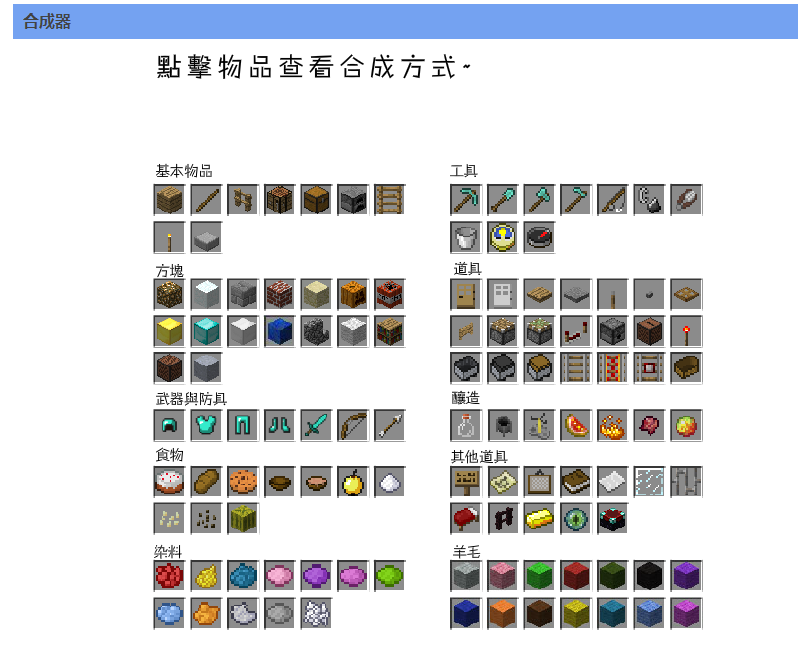This screenshot has height=648, width=798.
Task: Open the crafting table recipe
Action: pos(279,200)
